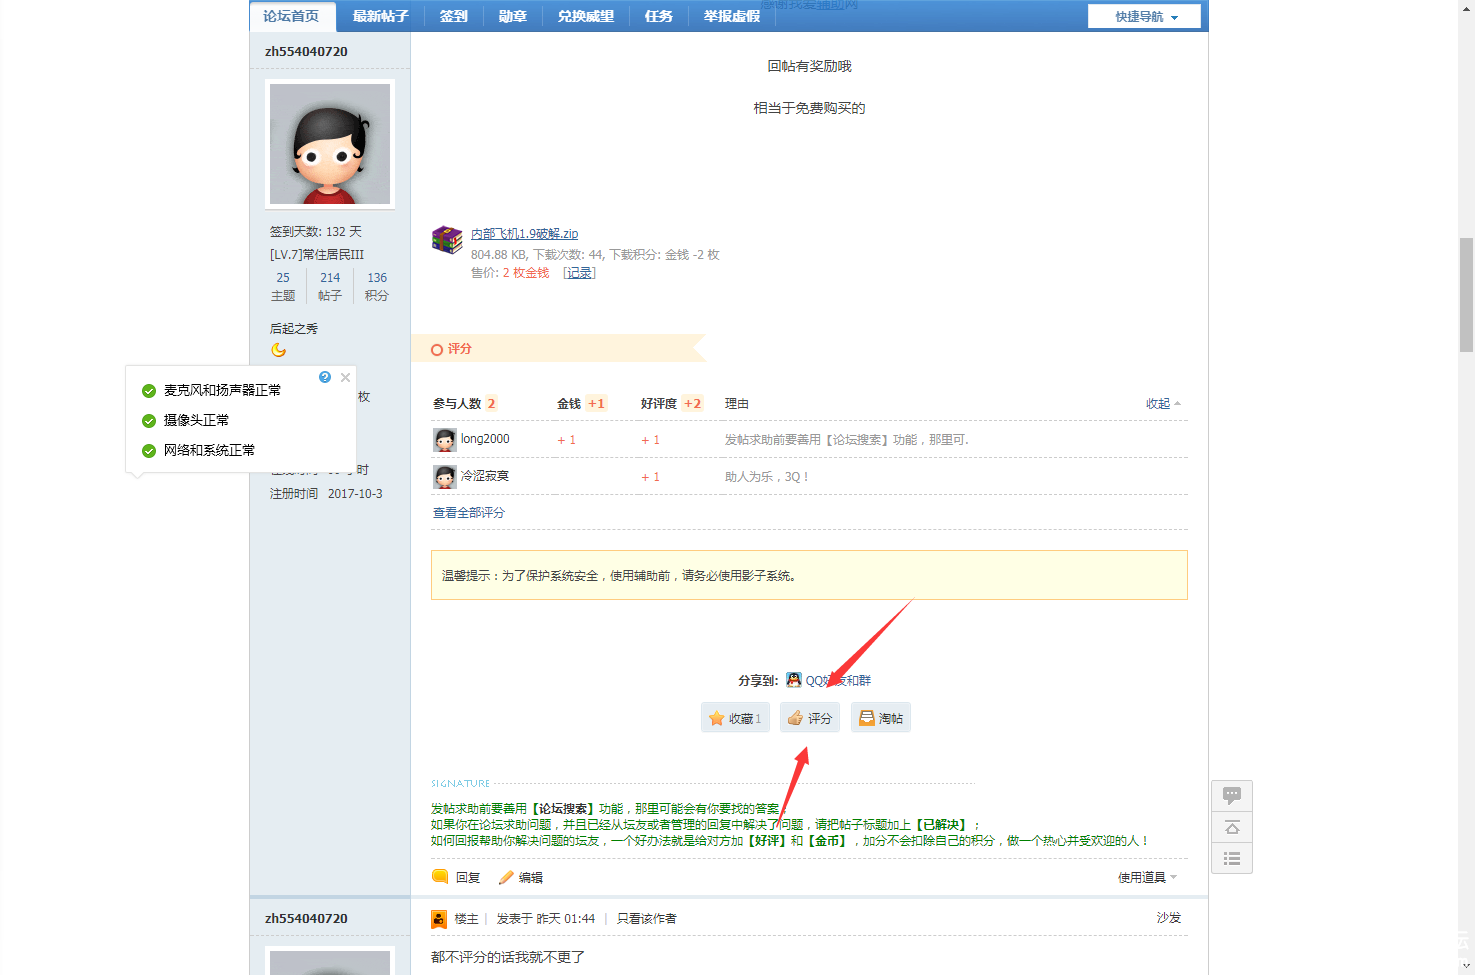
Task: Click the 收藏 star button
Action: coord(735,718)
